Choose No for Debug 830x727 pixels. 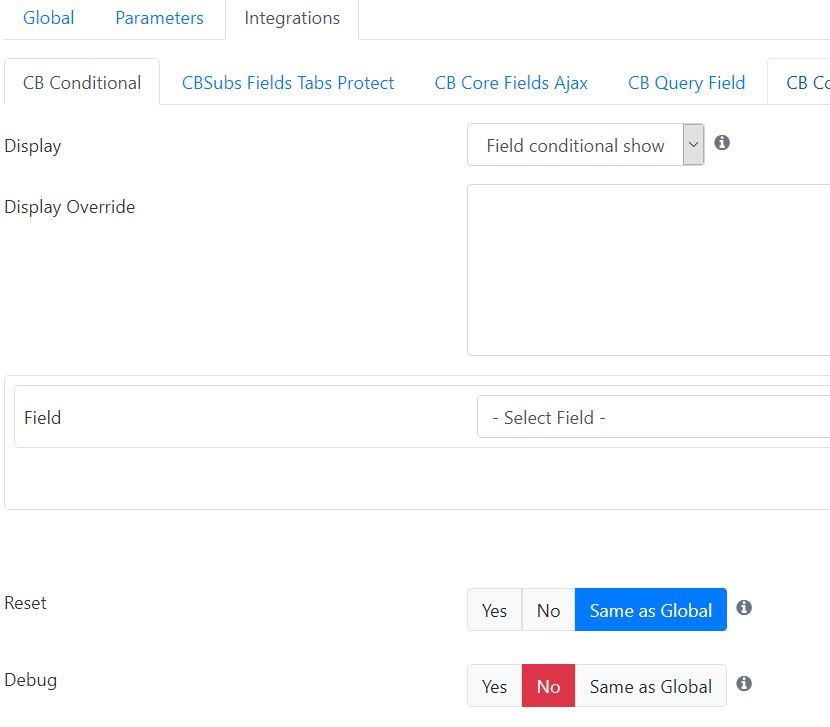tap(548, 686)
